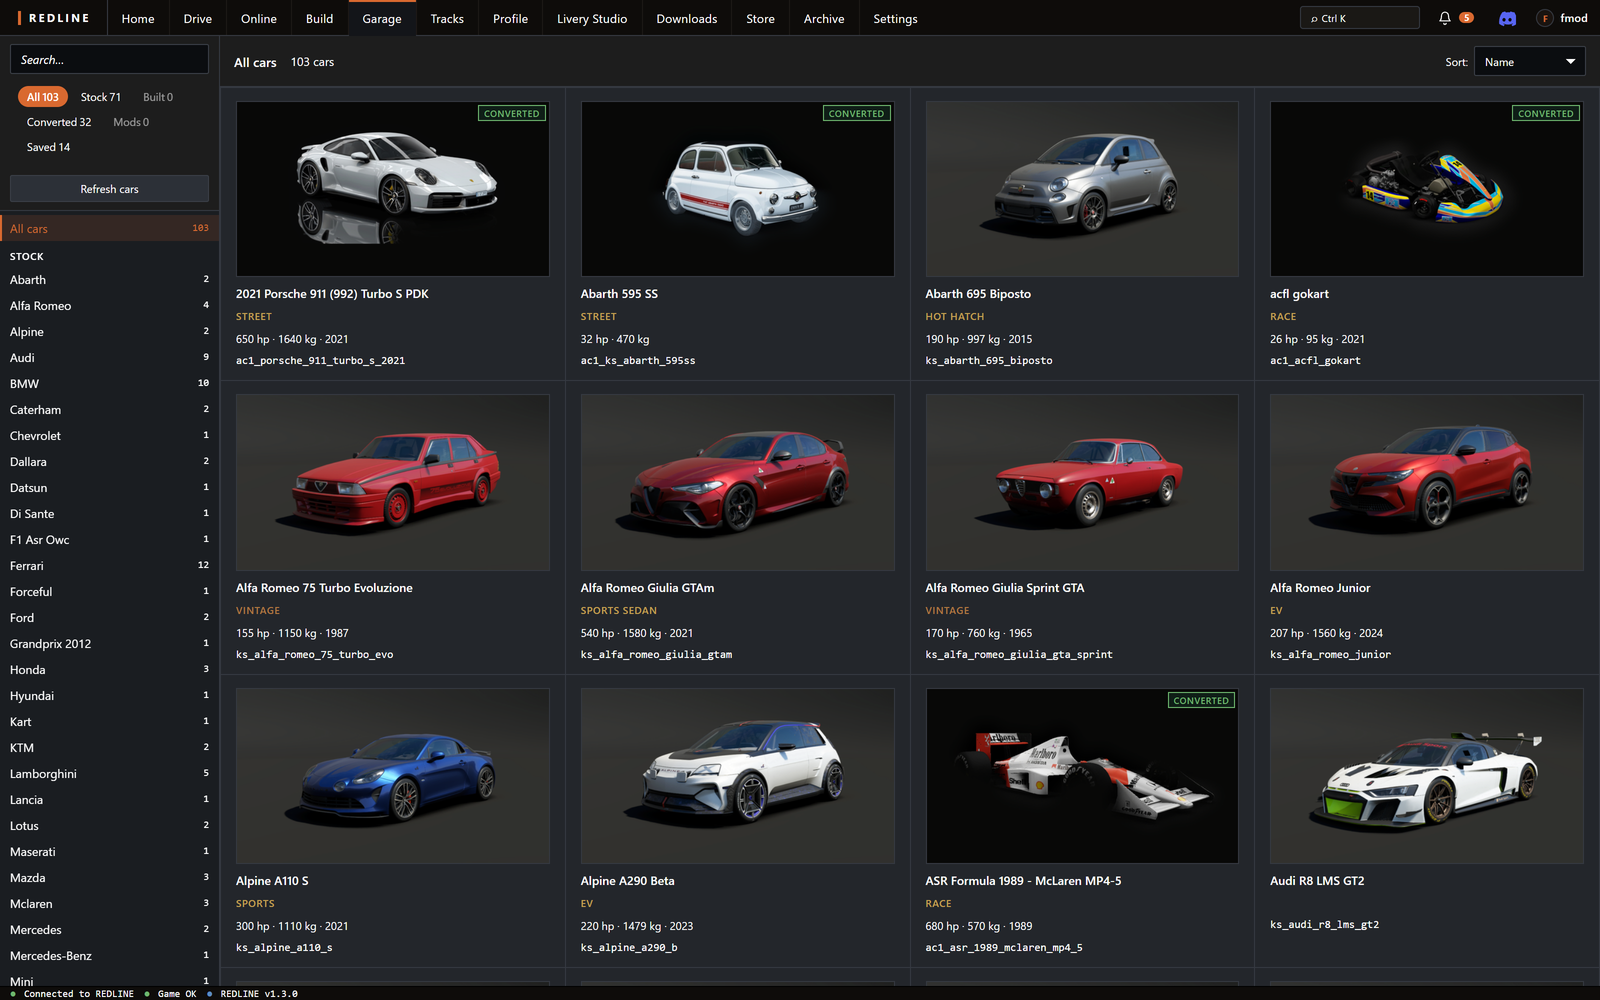Select the Built 0 filter
Viewport: 1600px width, 1000px height.
point(158,97)
